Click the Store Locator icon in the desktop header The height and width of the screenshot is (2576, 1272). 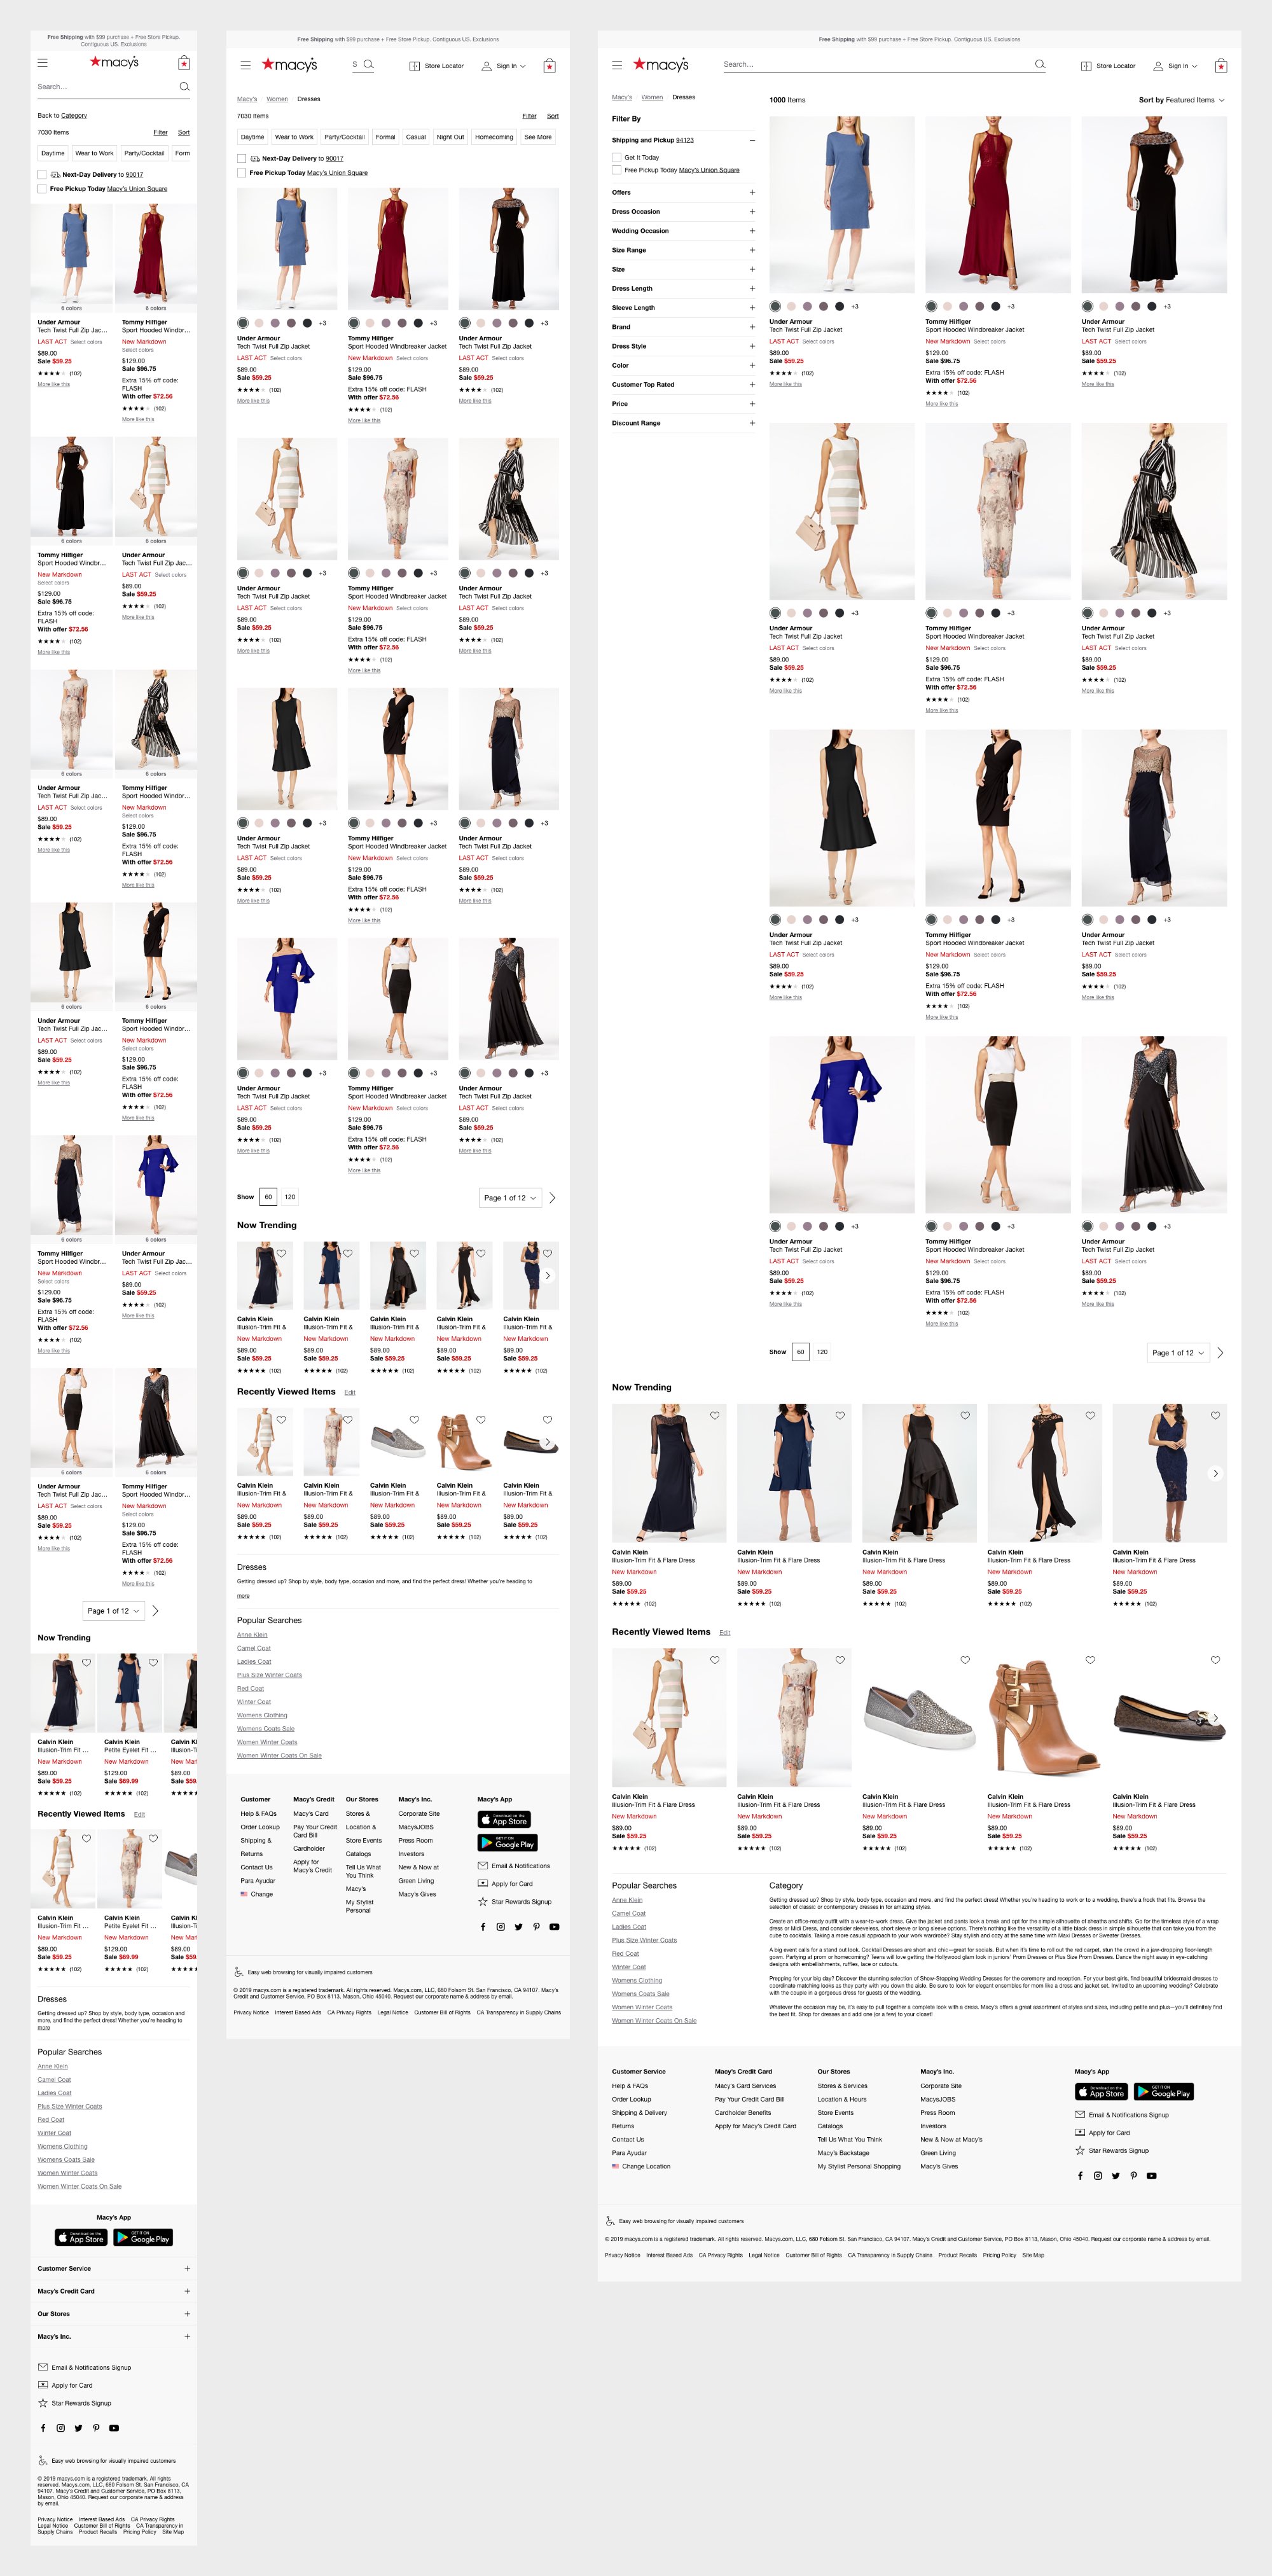(1086, 66)
